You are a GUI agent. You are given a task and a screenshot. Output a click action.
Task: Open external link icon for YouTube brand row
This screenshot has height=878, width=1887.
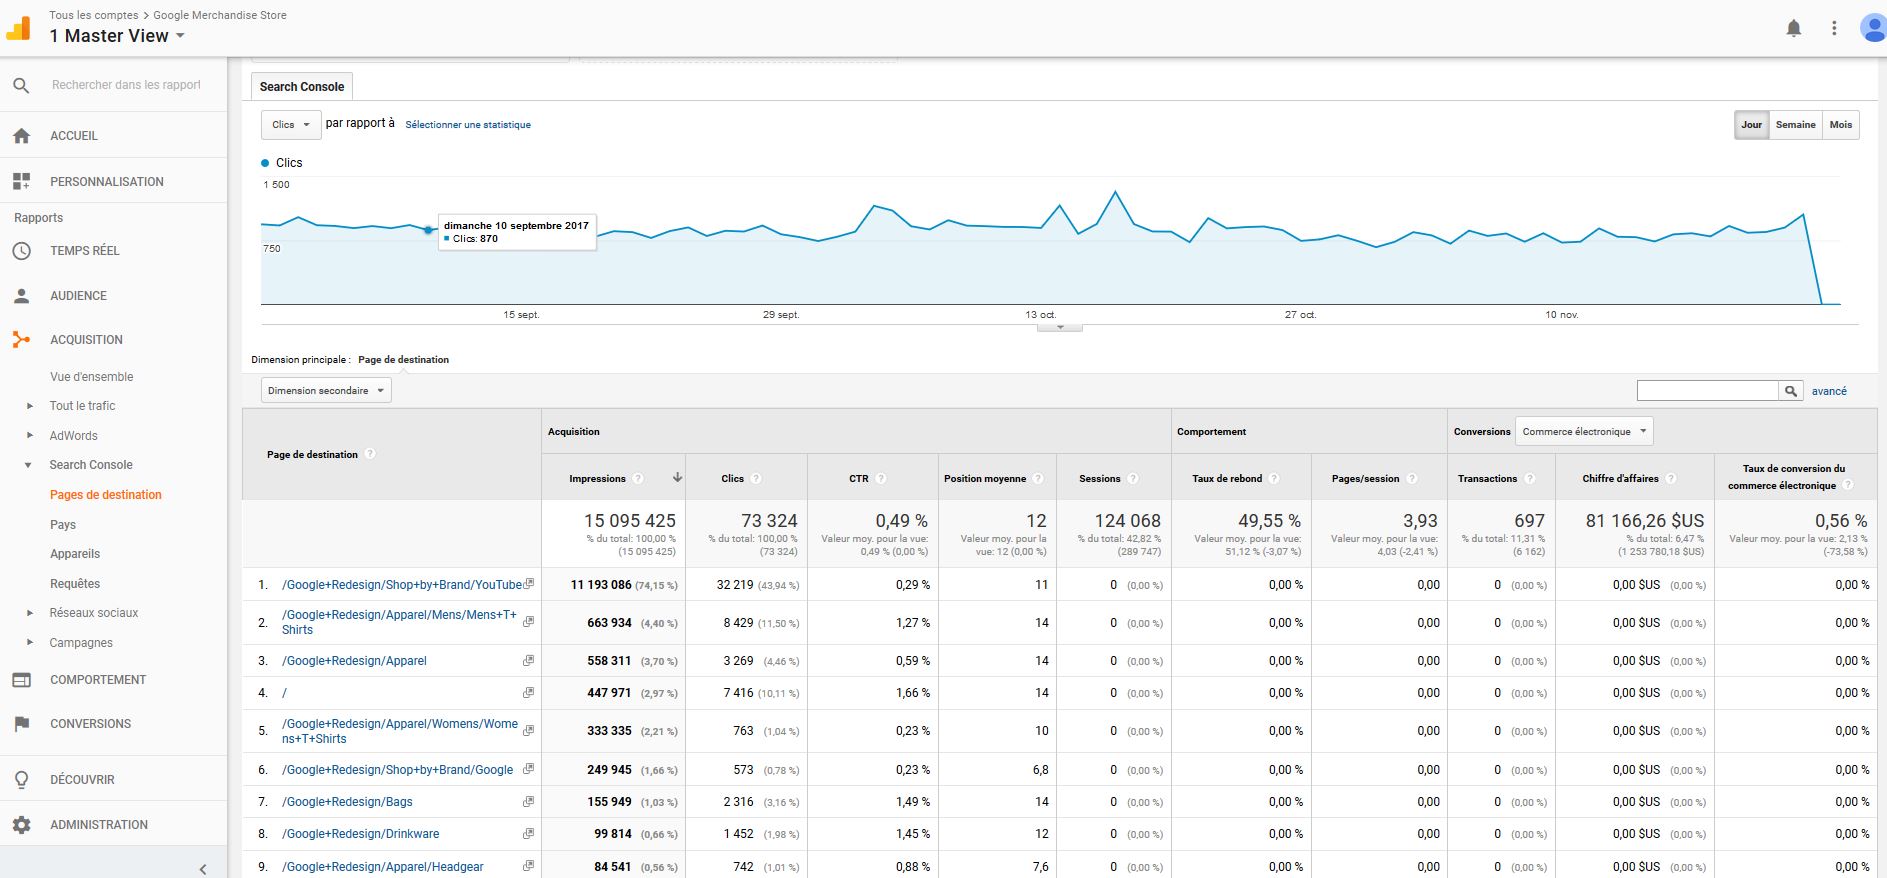click(x=529, y=584)
